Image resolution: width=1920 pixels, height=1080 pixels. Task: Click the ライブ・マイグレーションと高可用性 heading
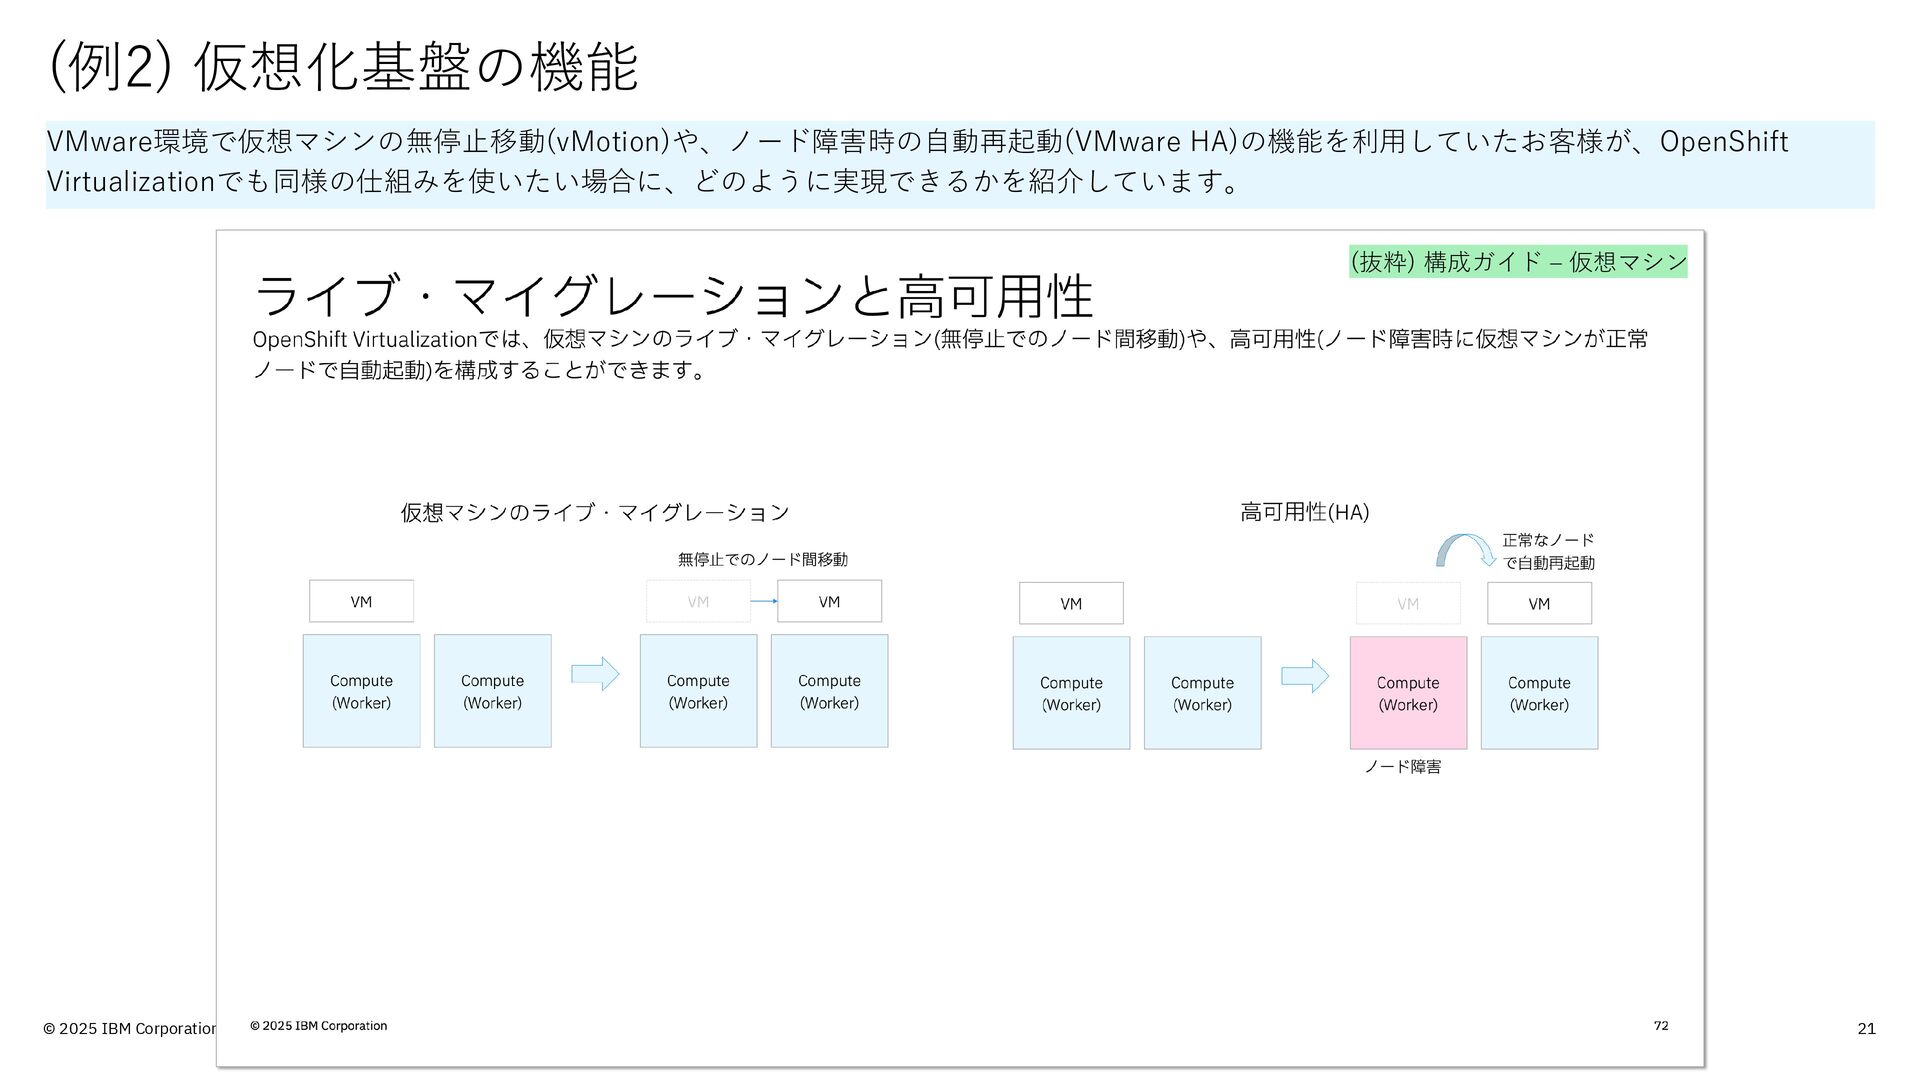click(673, 295)
